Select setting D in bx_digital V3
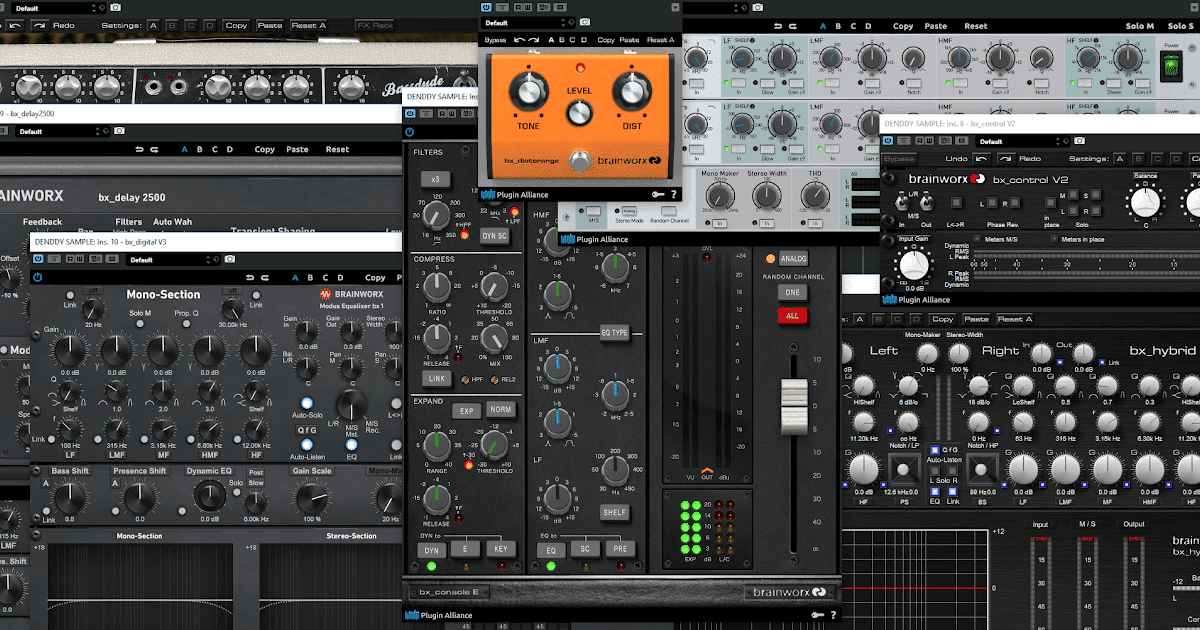 340,278
